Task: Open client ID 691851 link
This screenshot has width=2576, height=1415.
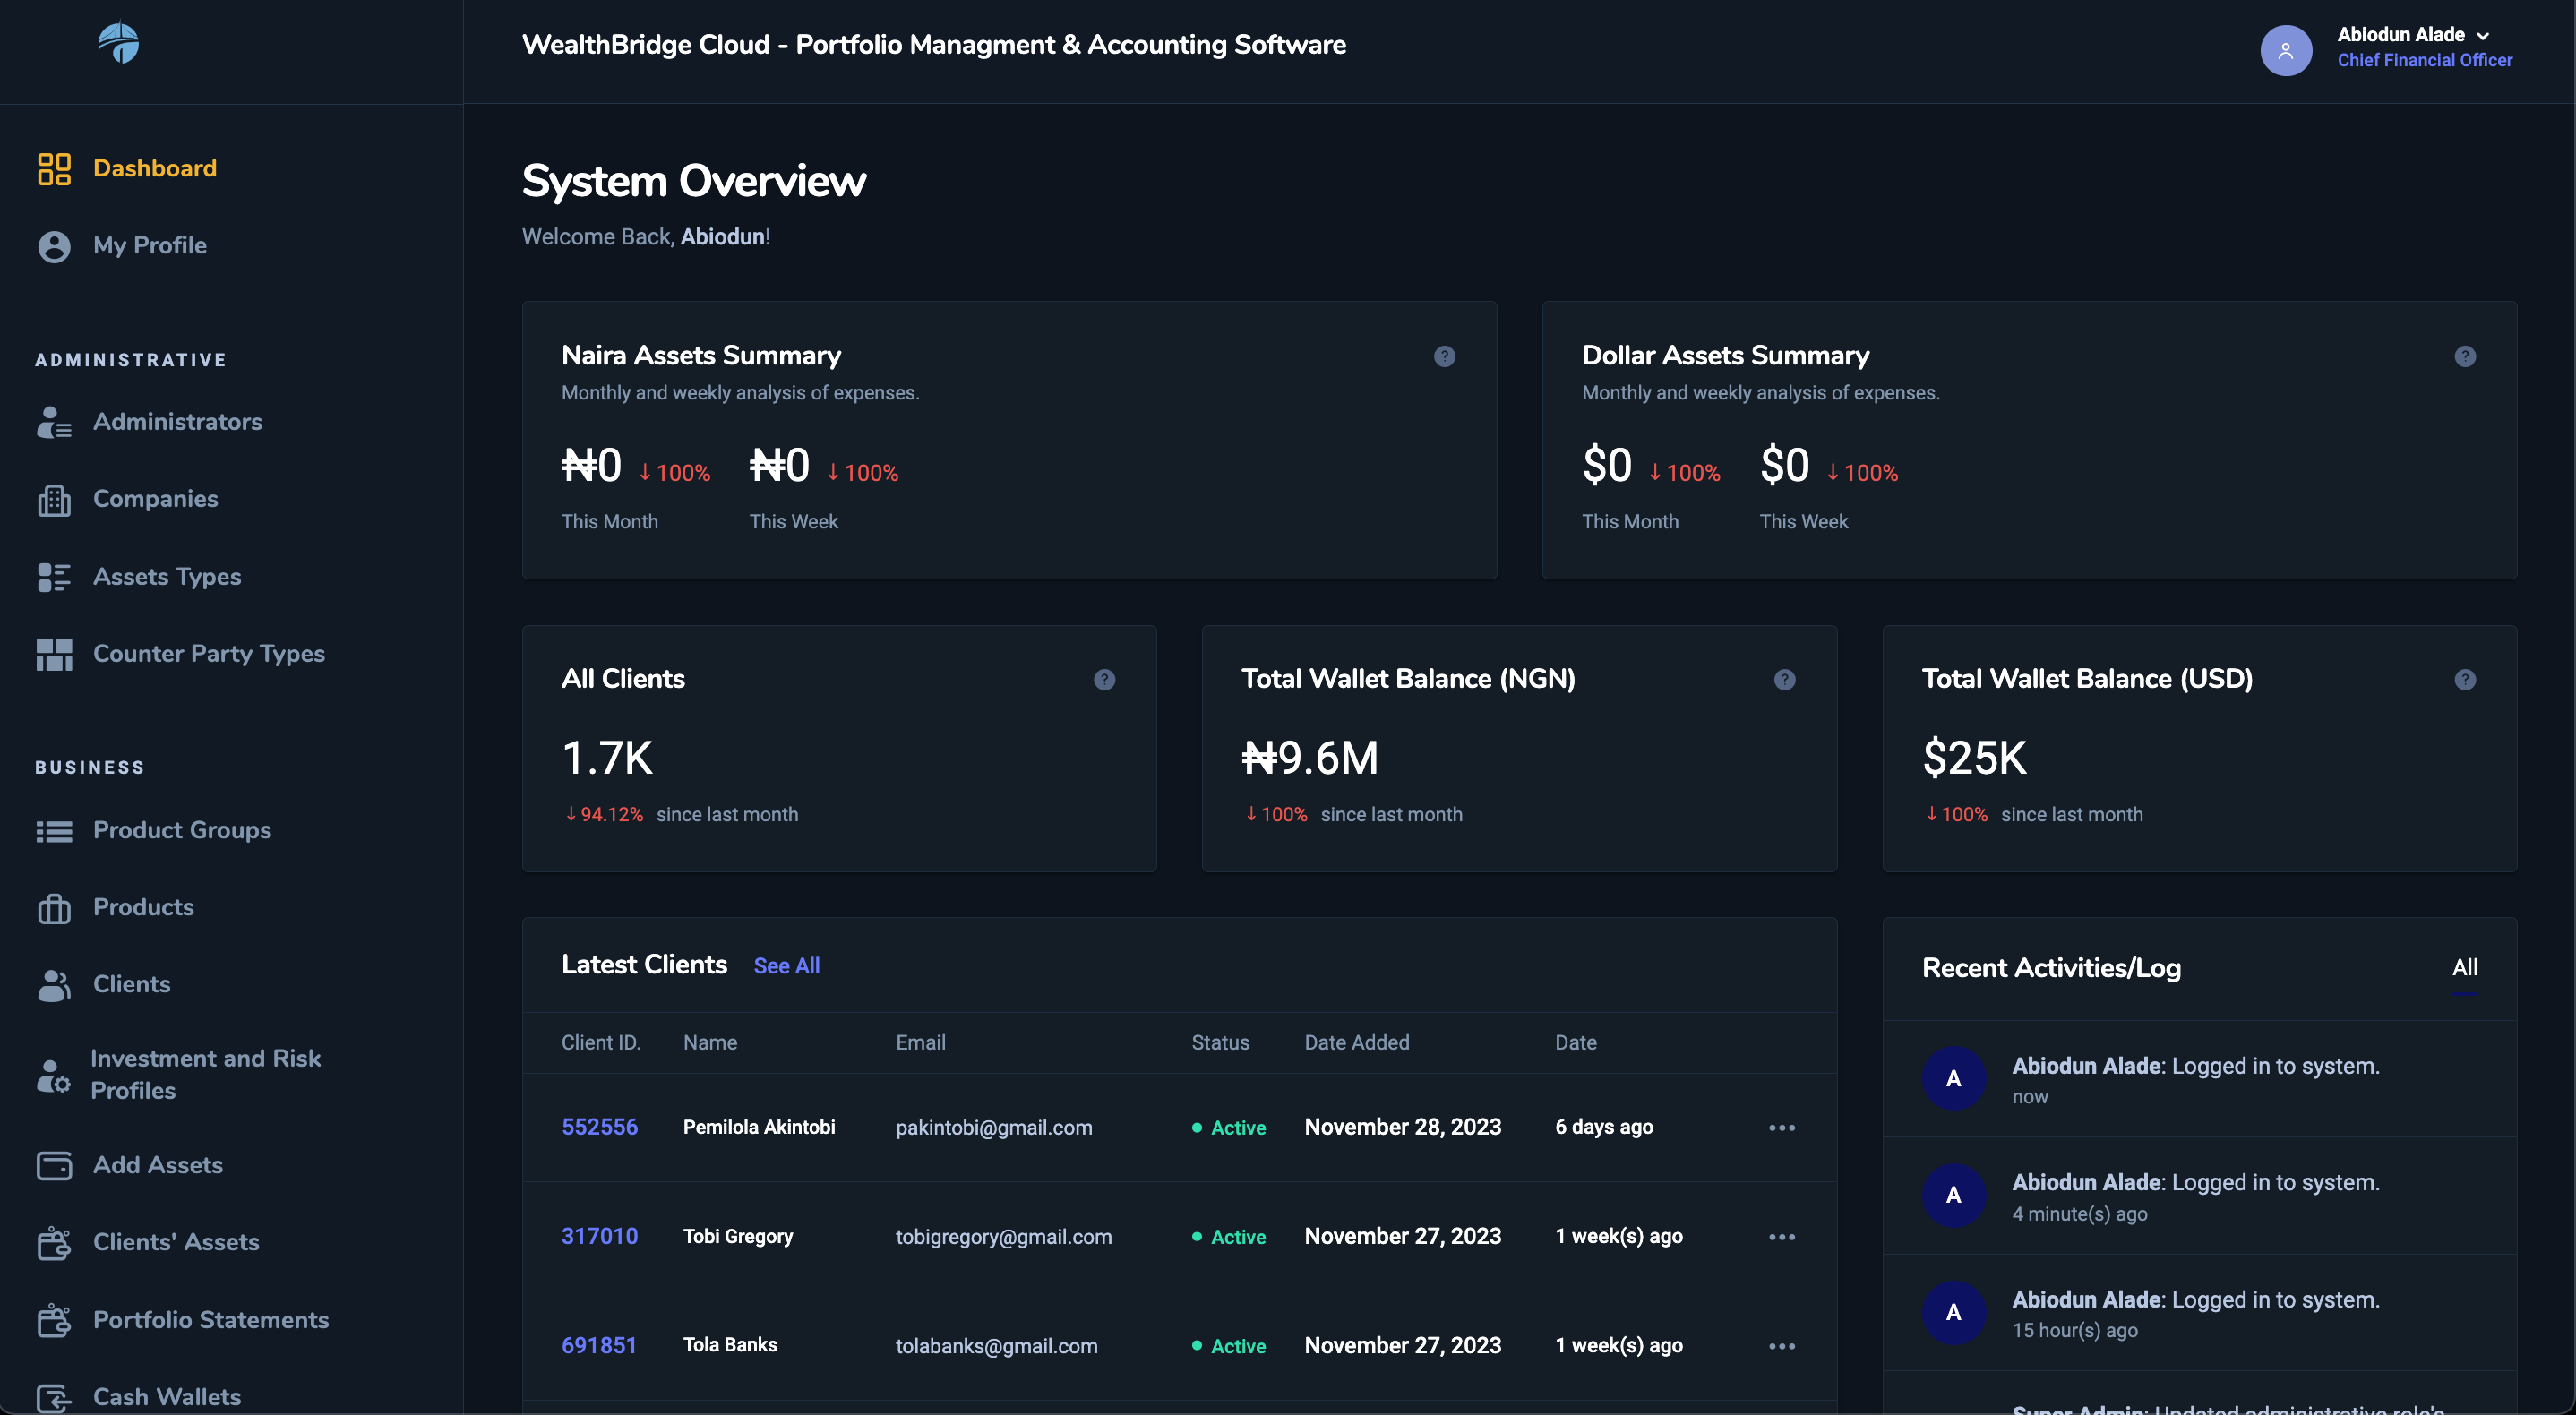Action: (599, 1345)
